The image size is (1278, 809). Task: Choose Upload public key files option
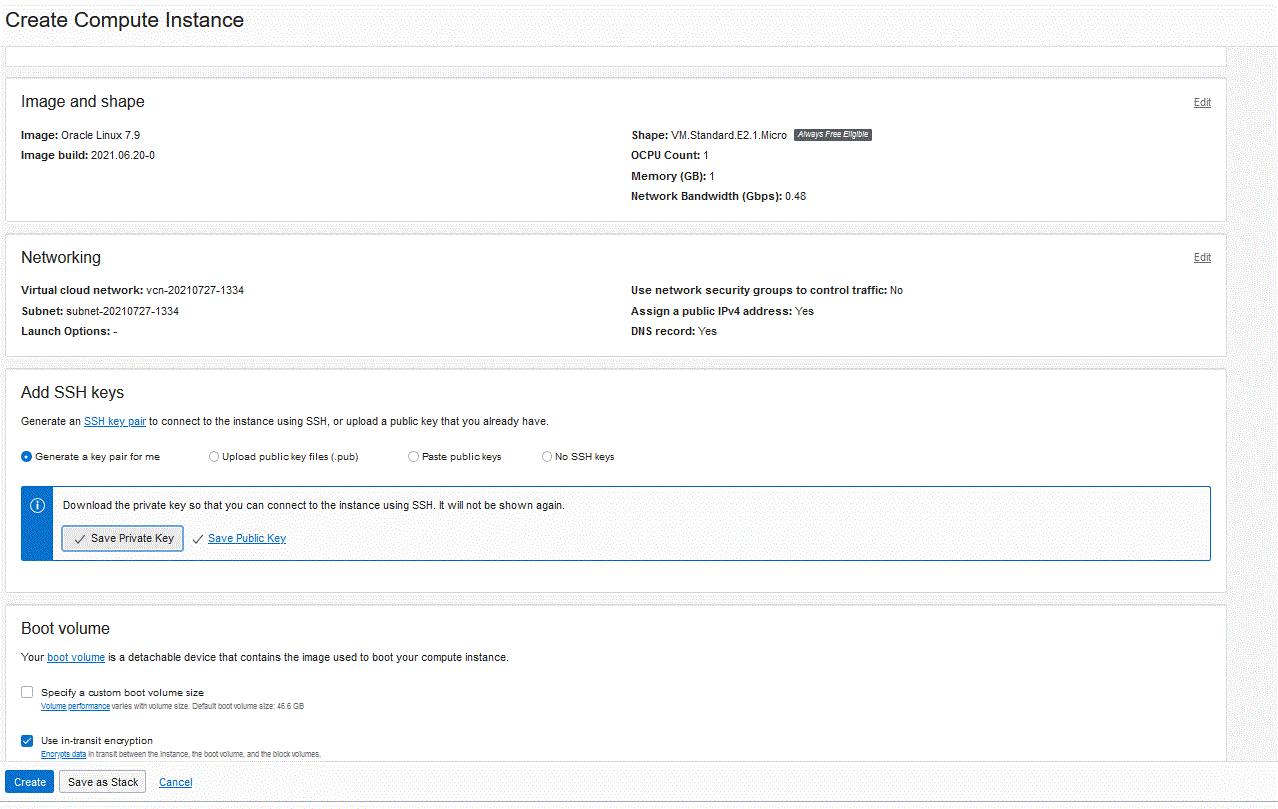[x=214, y=457]
